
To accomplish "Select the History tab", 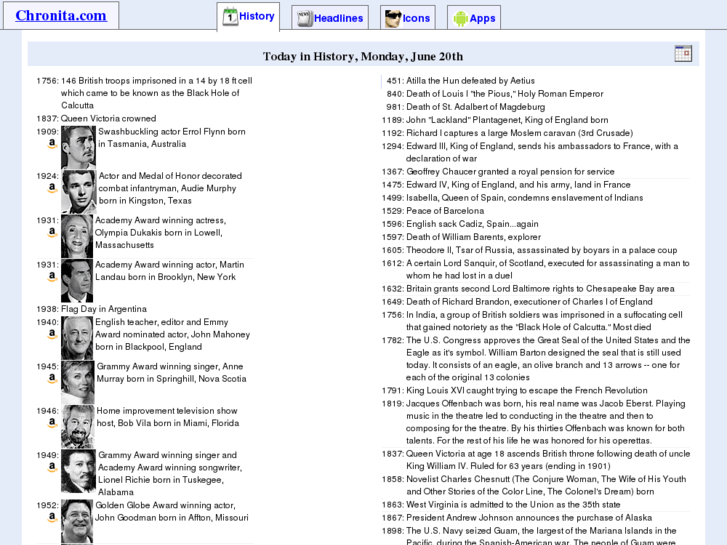I will click(248, 16).
